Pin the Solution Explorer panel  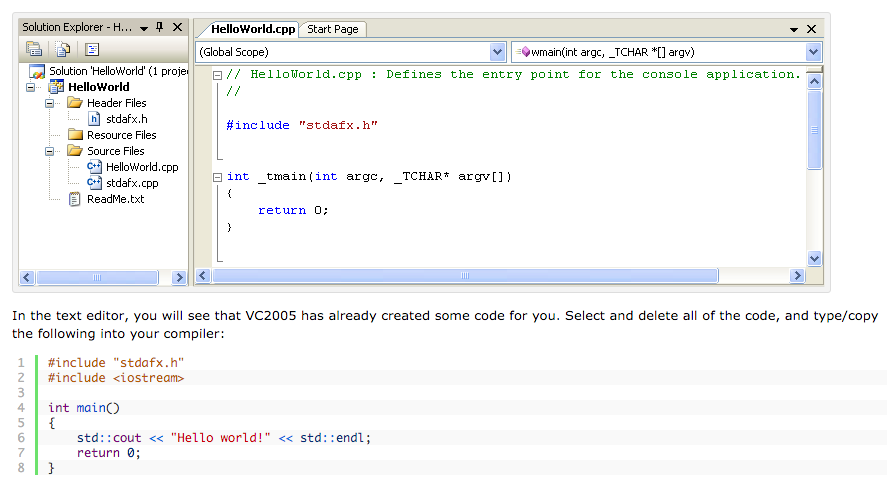point(160,27)
